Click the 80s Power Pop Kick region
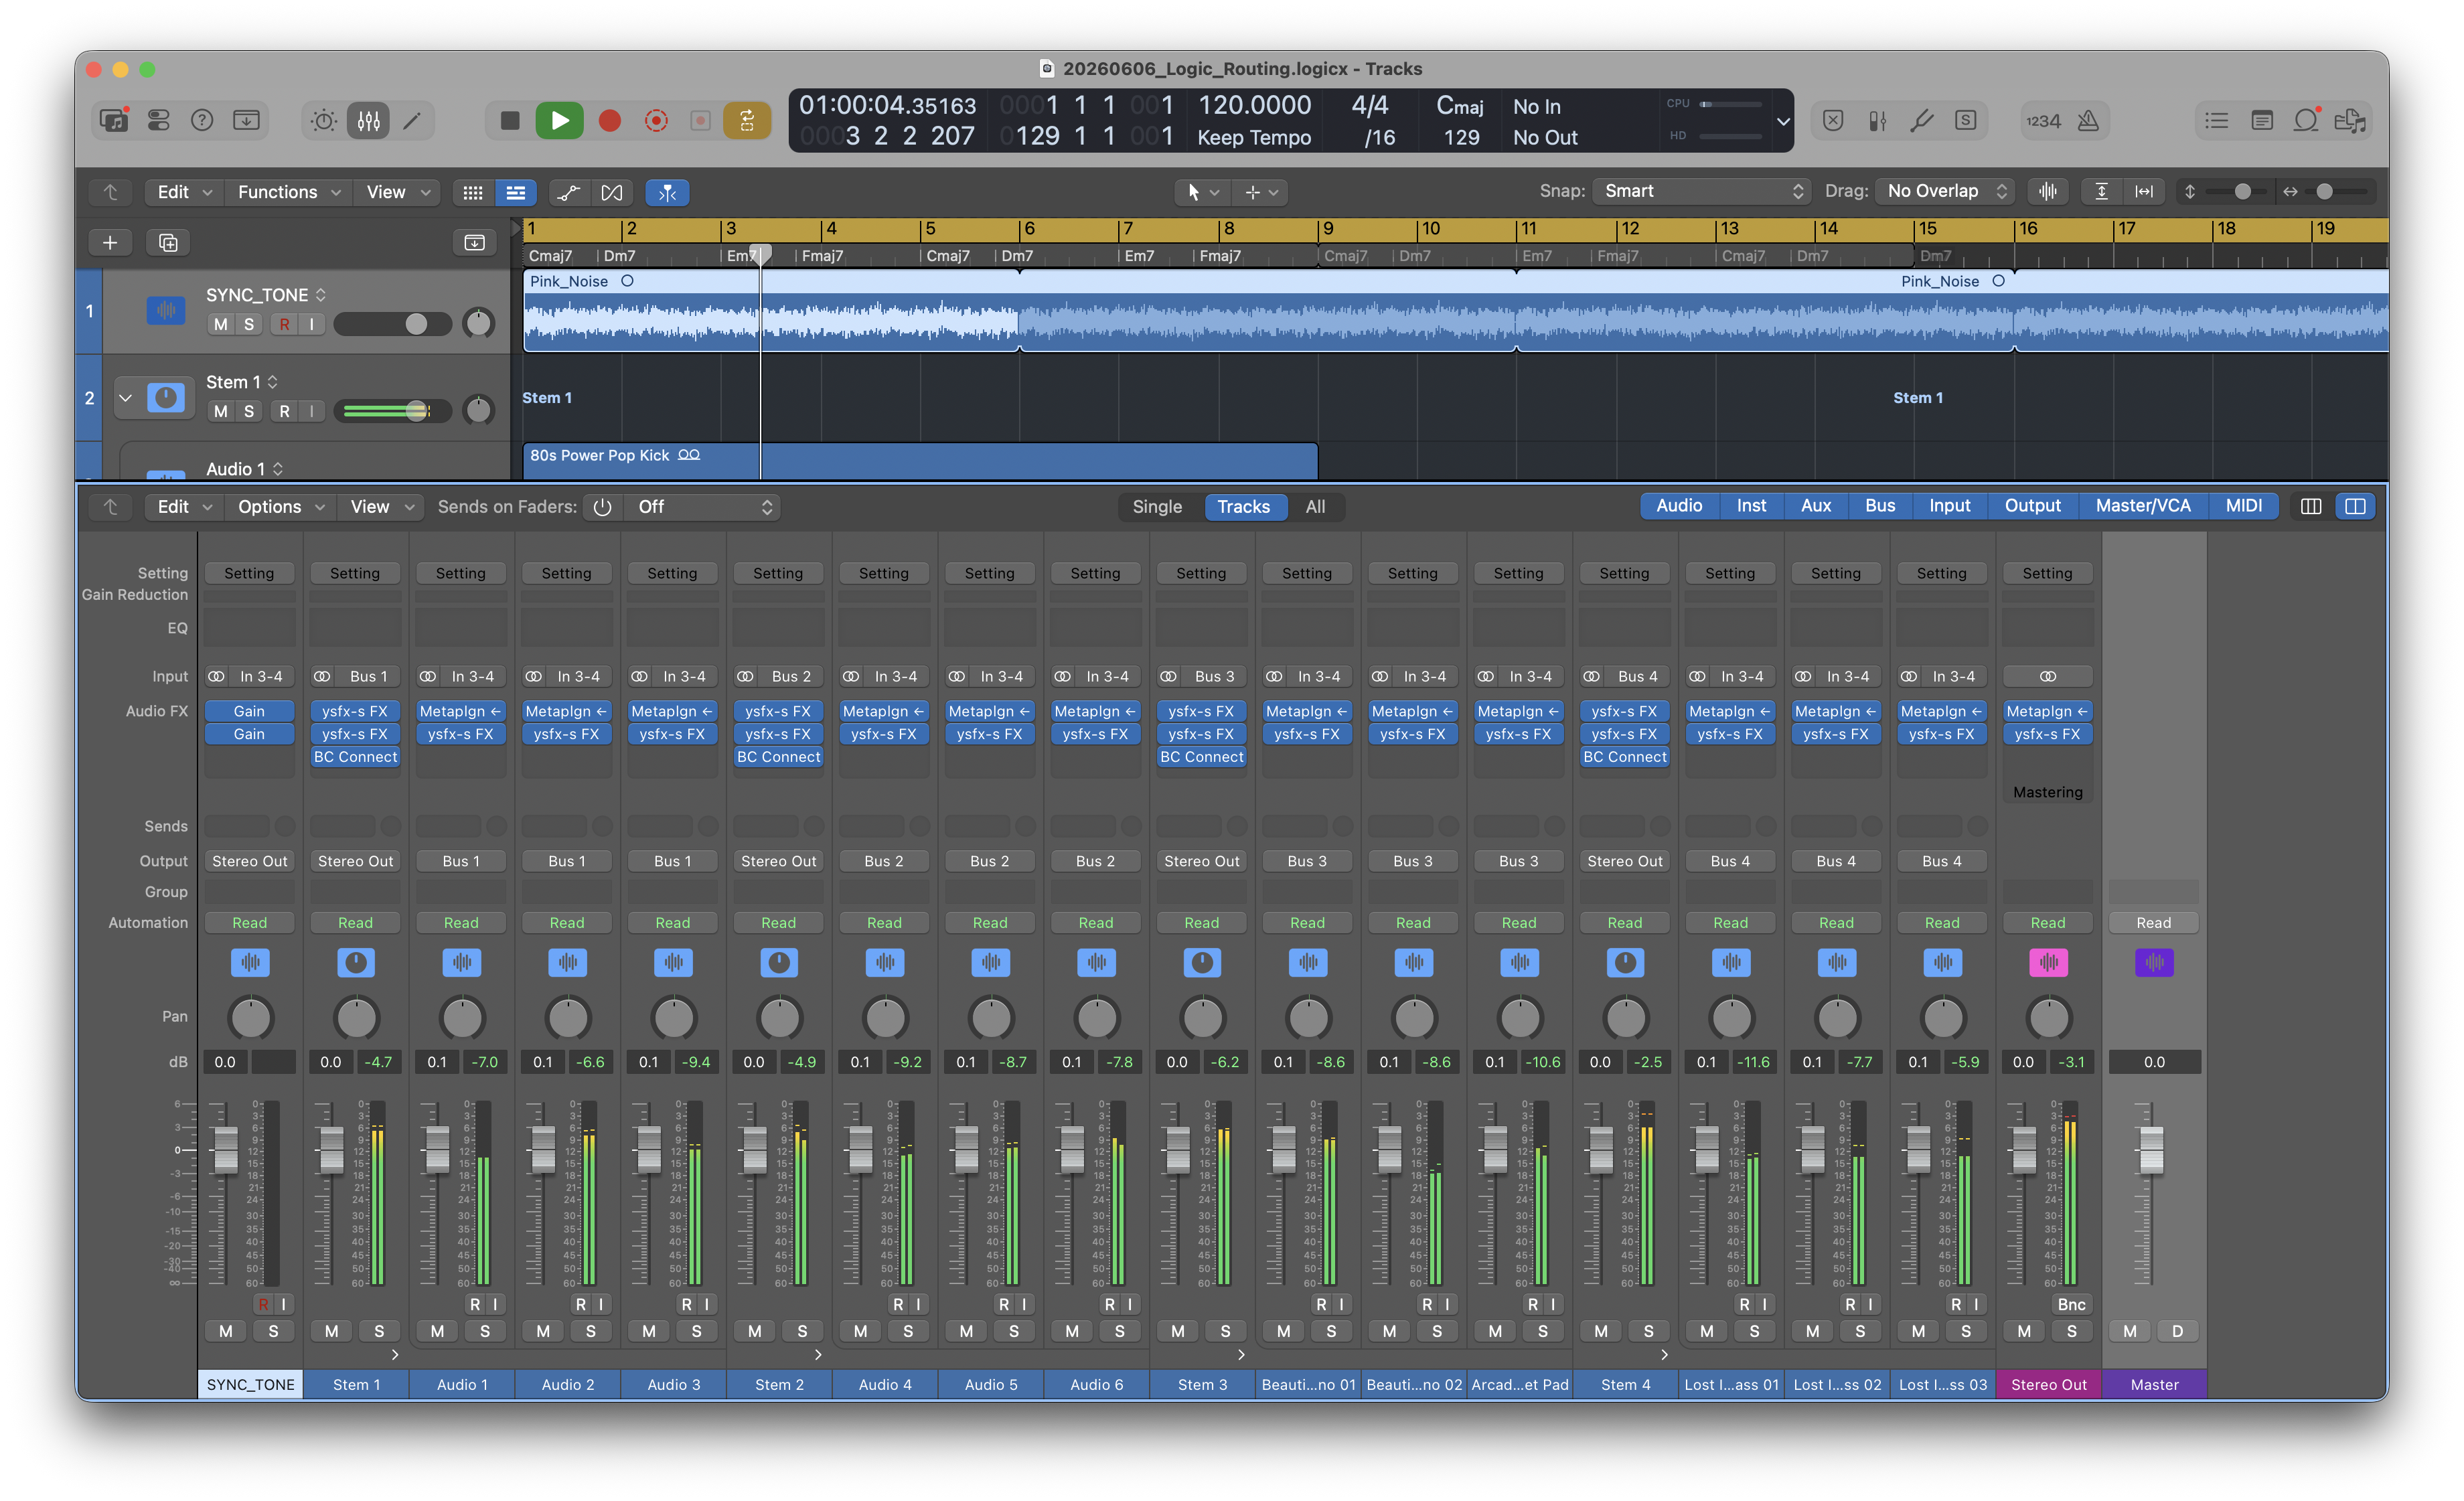 point(920,460)
